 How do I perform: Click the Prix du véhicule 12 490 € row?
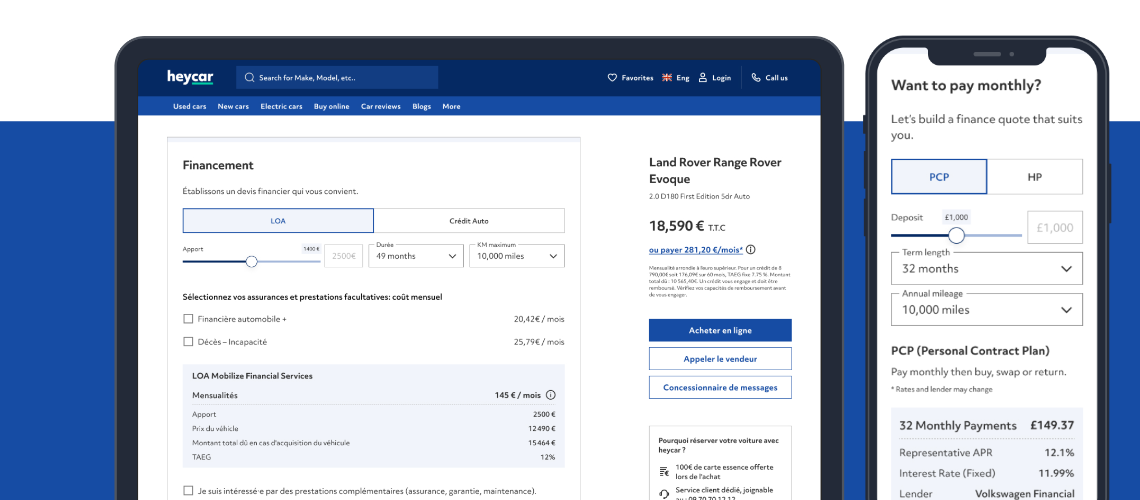click(374, 429)
